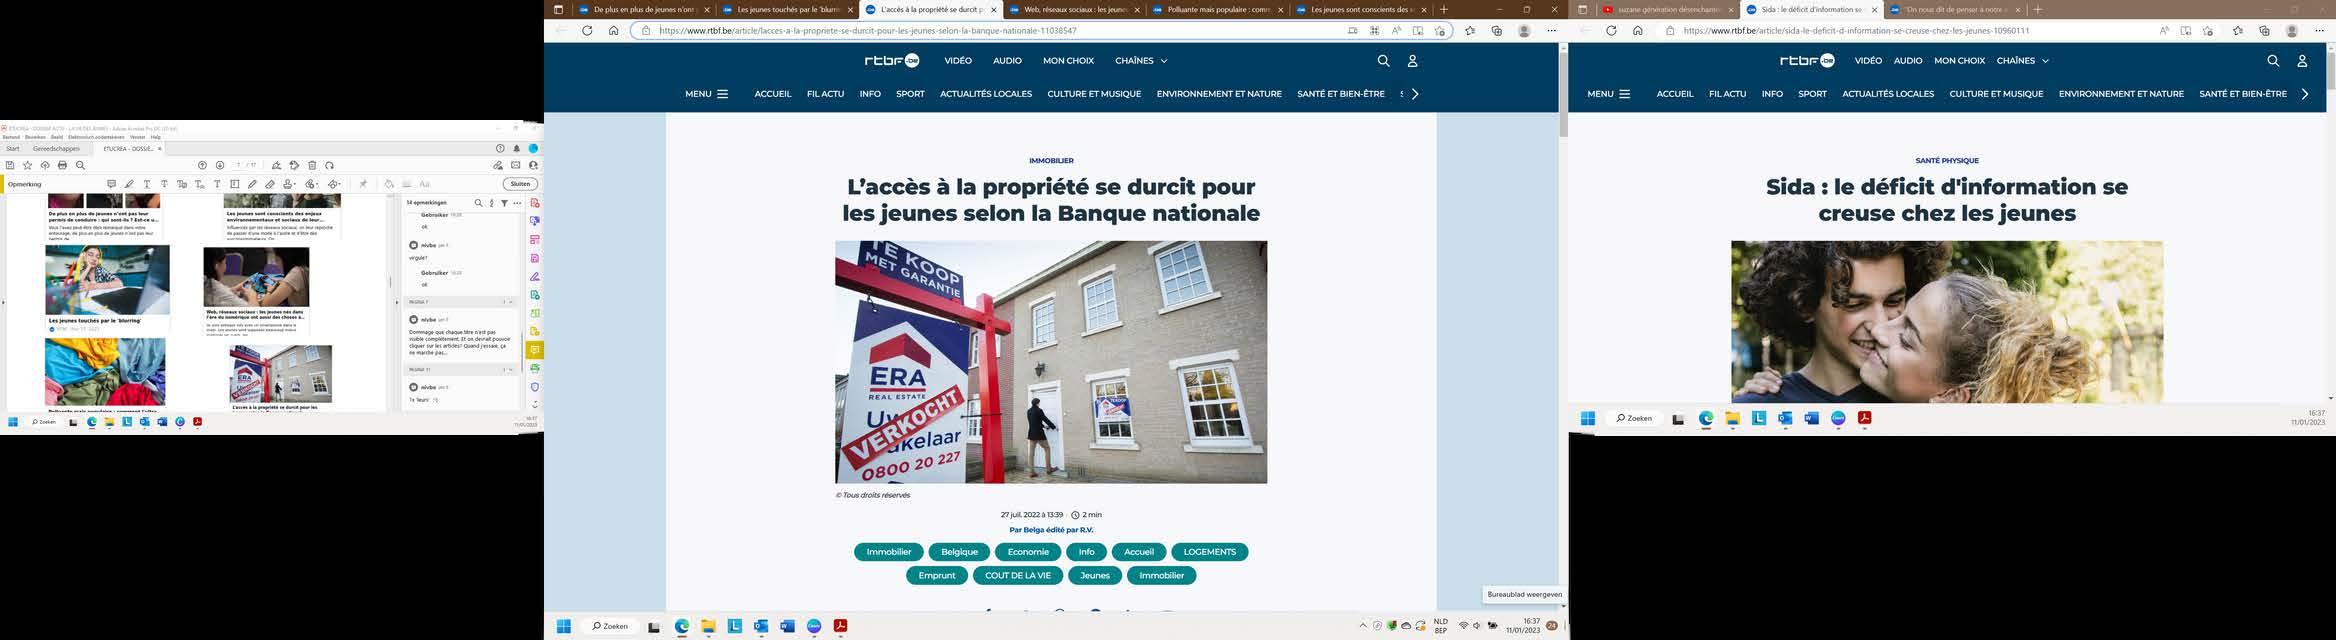This screenshot has width=2336, height=640.
Task: Show more categories with the right chevron on the Sida page nav
Action: coord(2305,94)
